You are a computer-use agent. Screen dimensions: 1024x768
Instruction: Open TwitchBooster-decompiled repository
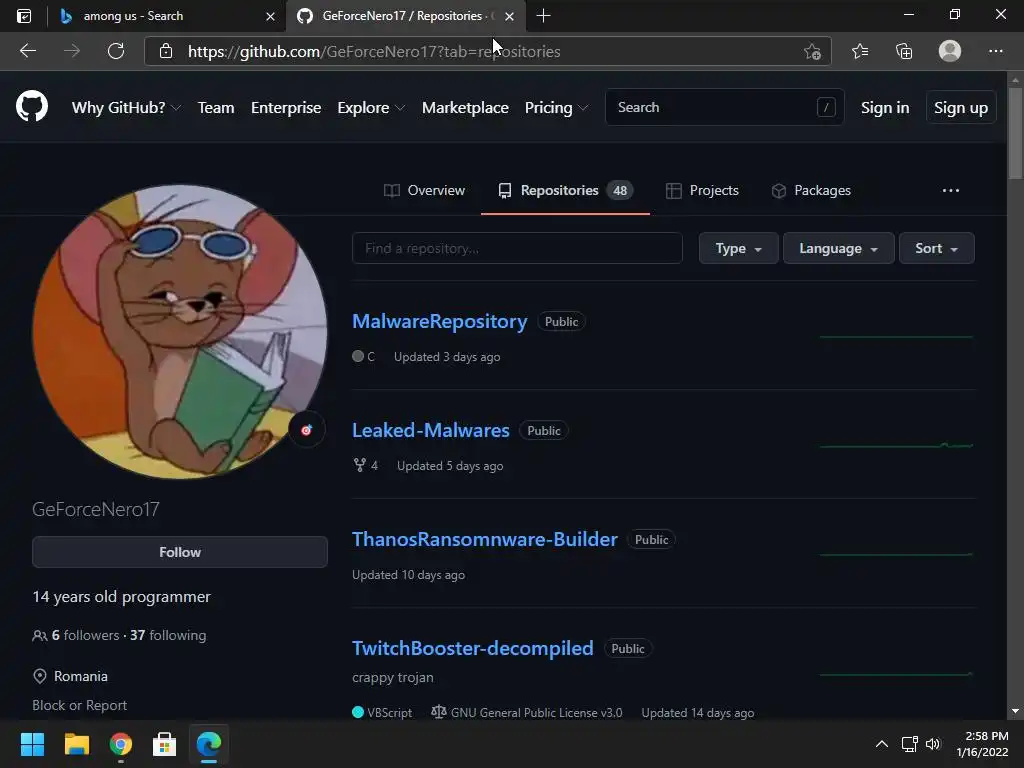tap(473, 648)
